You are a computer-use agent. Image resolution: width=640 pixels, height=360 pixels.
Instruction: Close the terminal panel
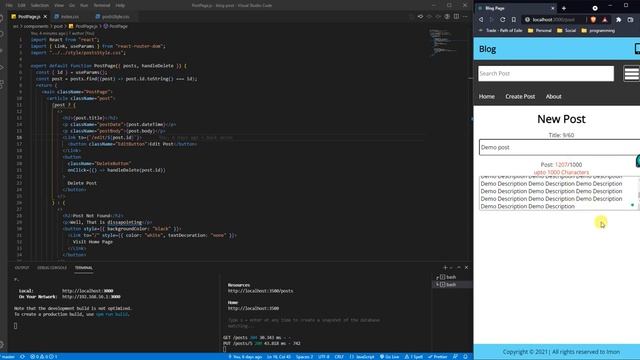(466, 268)
